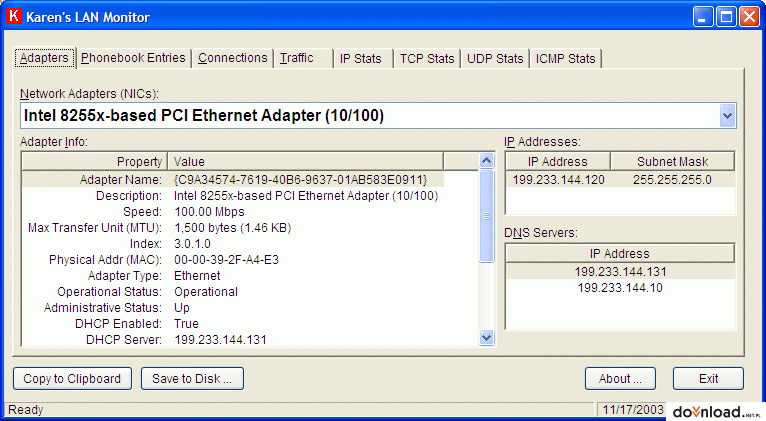766x421 pixels.
Task: Show the TCP Stats tab
Action: (427, 59)
